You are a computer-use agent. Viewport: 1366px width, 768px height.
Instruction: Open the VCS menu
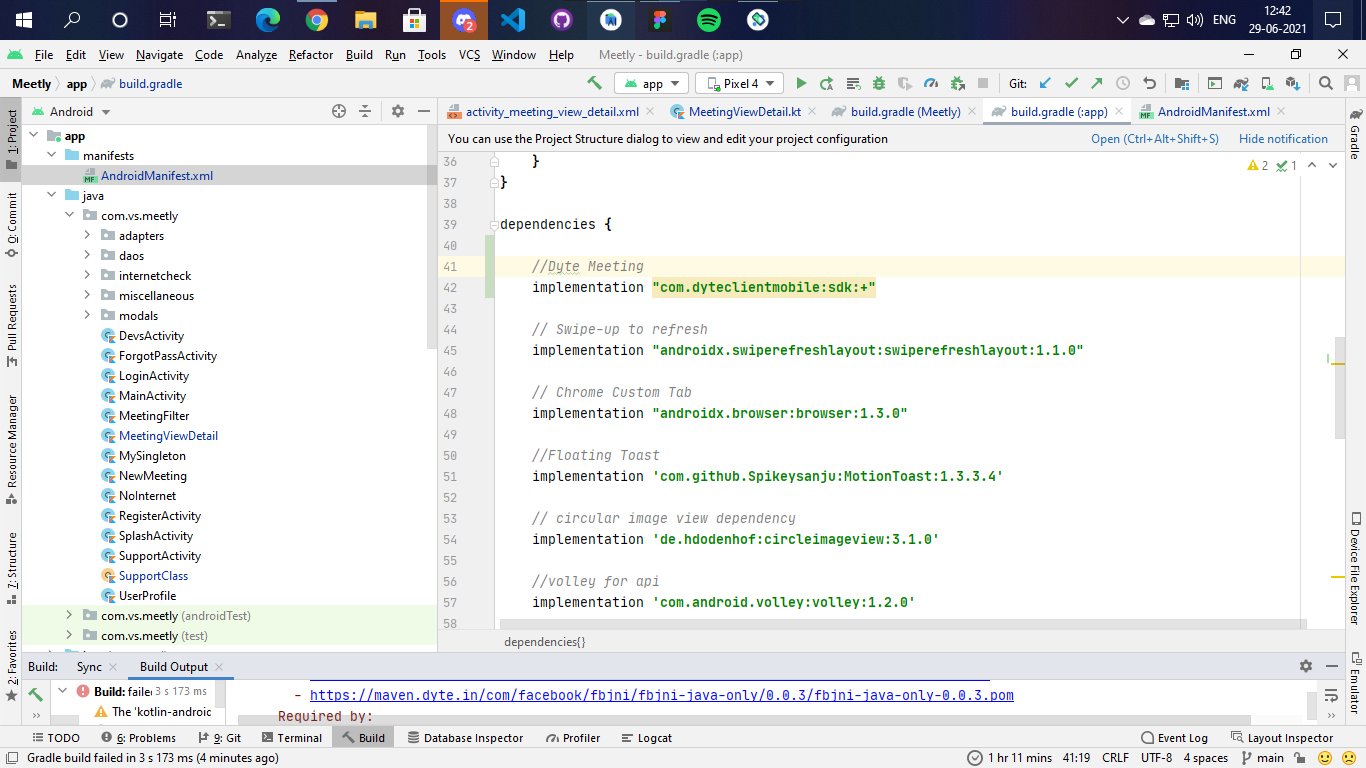click(470, 55)
